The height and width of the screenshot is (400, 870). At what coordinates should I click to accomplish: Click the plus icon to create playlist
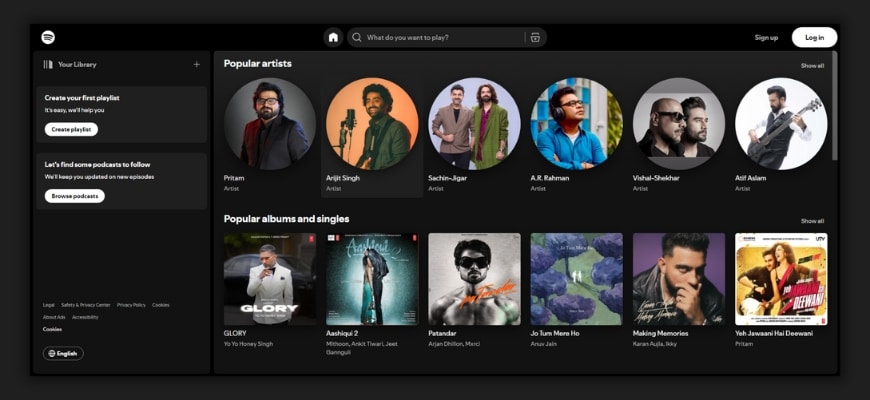[x=196, y=64]
